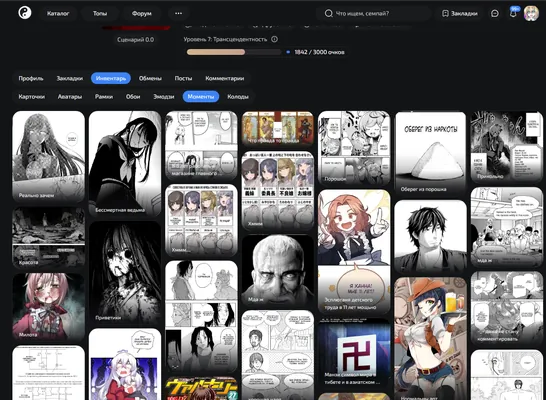Select the Карточки inventory filter
This screenshot has height=400, width=546.
tap(32, 96)
